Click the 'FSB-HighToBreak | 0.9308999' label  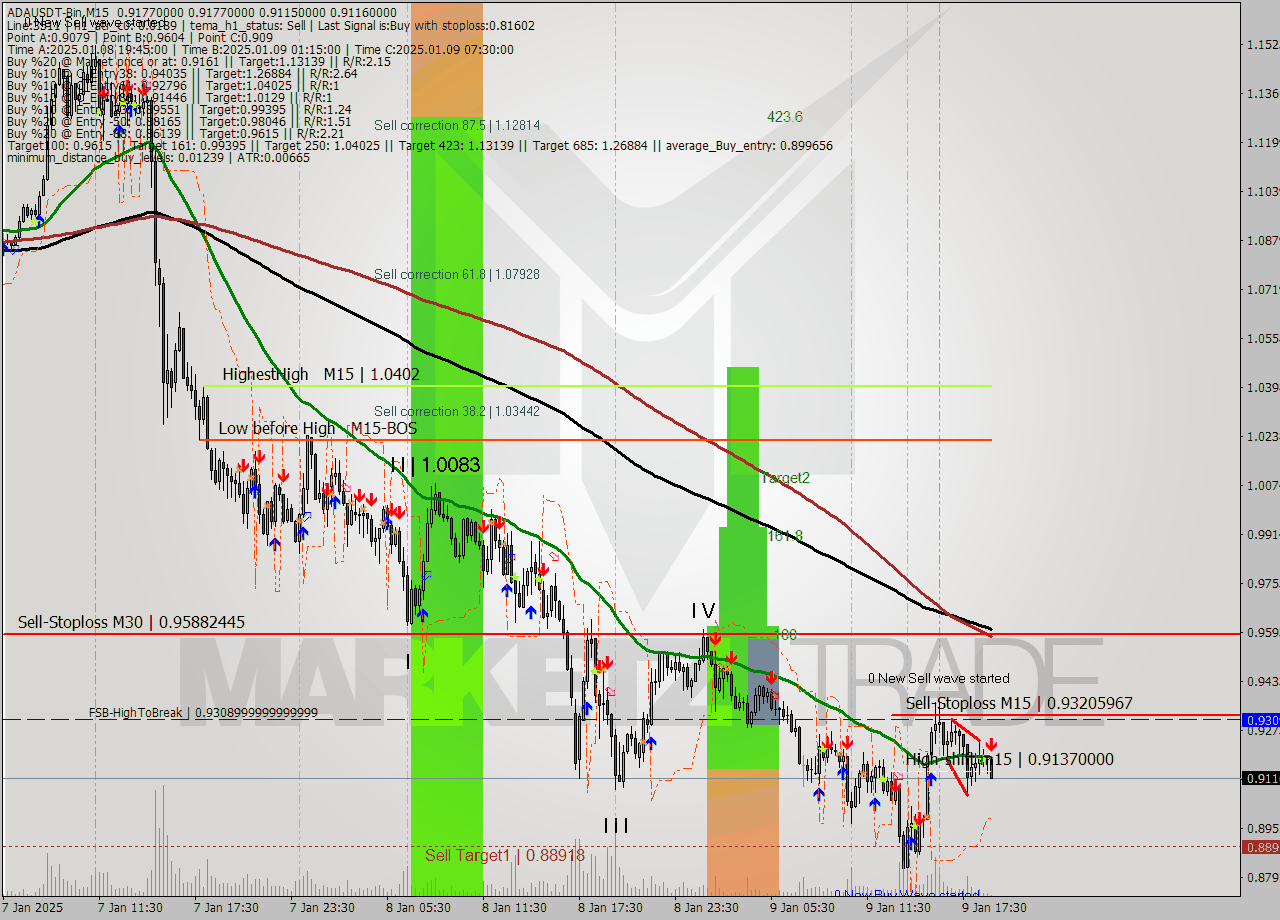click(x=203, y=713)
